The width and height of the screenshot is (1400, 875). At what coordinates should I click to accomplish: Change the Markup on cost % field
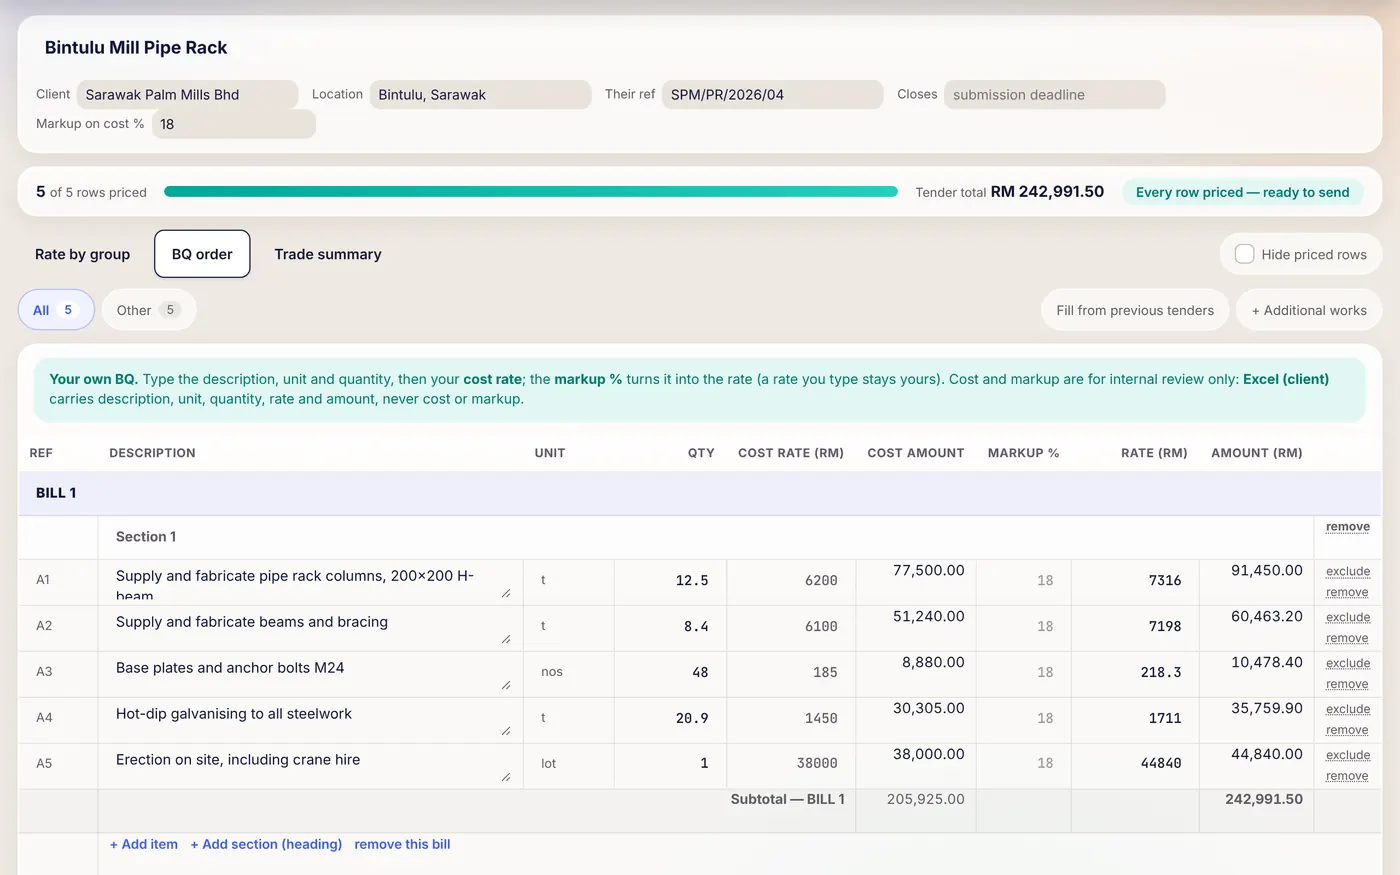coord(234,124)
